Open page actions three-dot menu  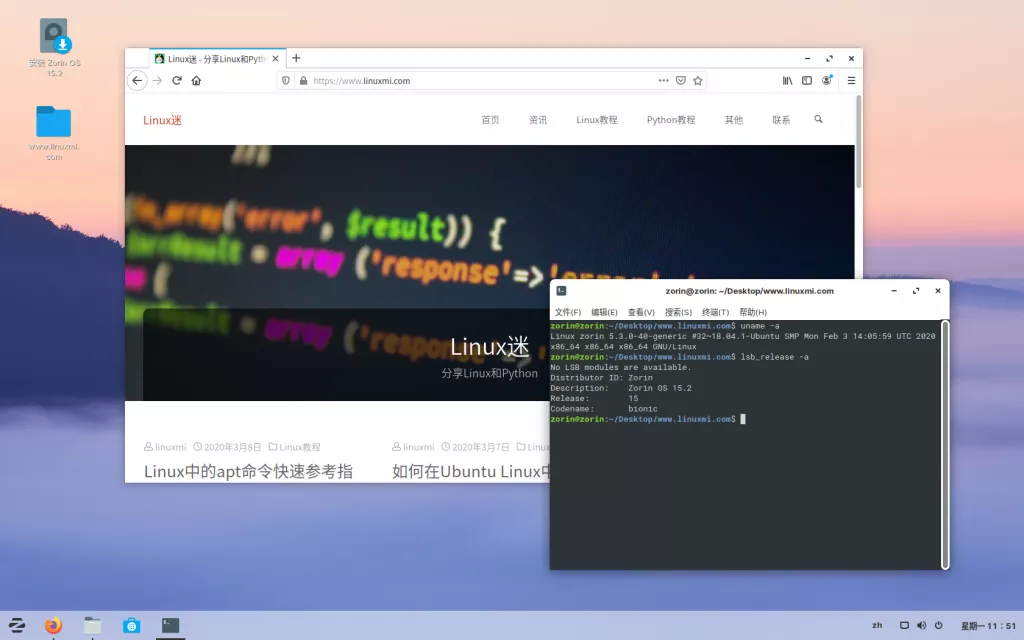click(664, 80)
